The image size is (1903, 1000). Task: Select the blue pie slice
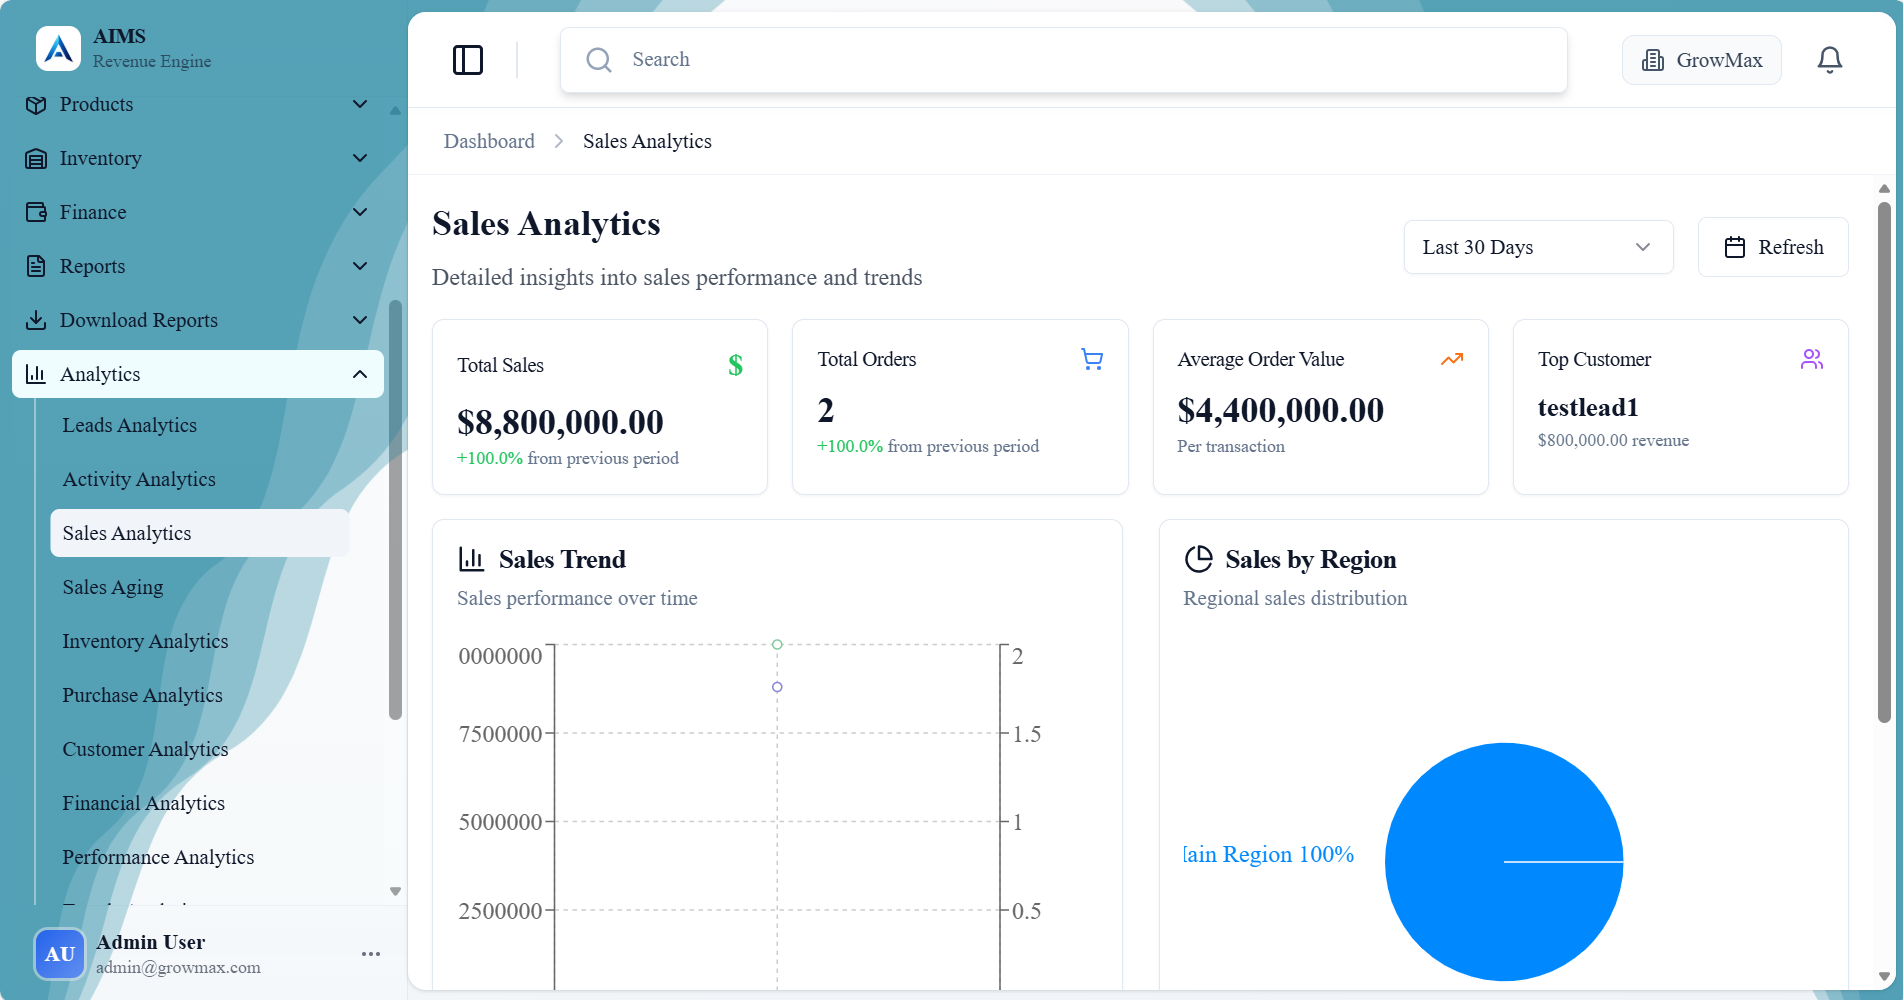[1503, 862]
